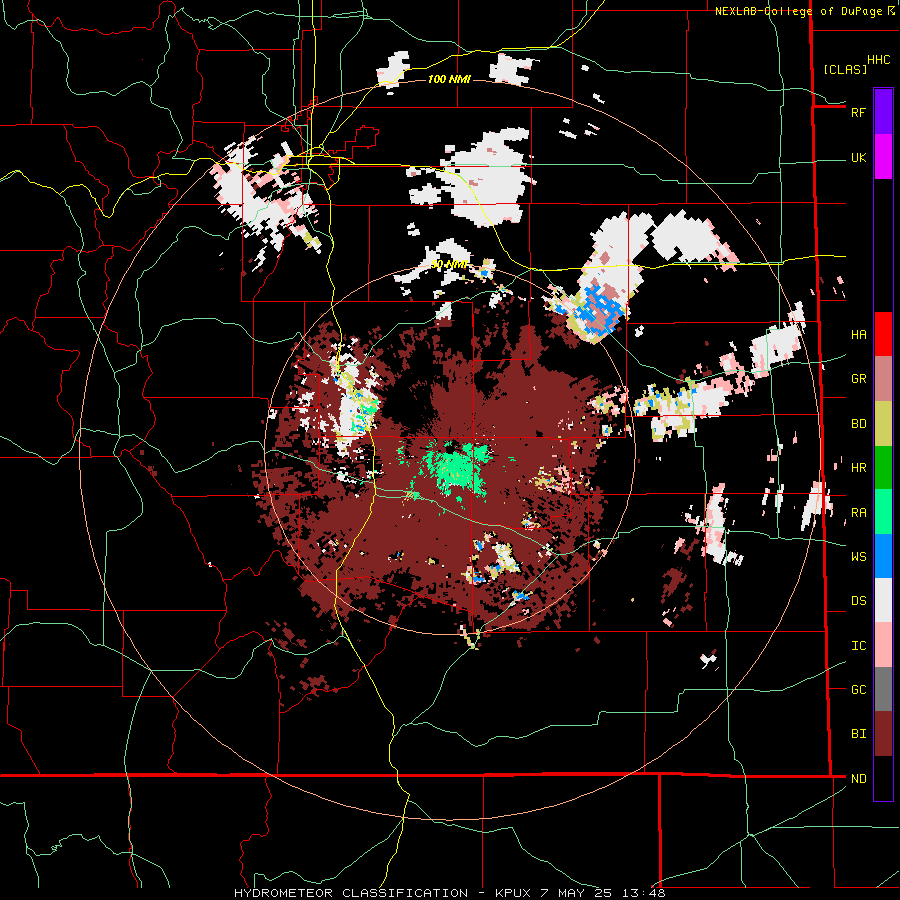This screenshot has height=900, width=900.
Task: Click the 100 NMI range ring label
Action: (x=449, y=79)
